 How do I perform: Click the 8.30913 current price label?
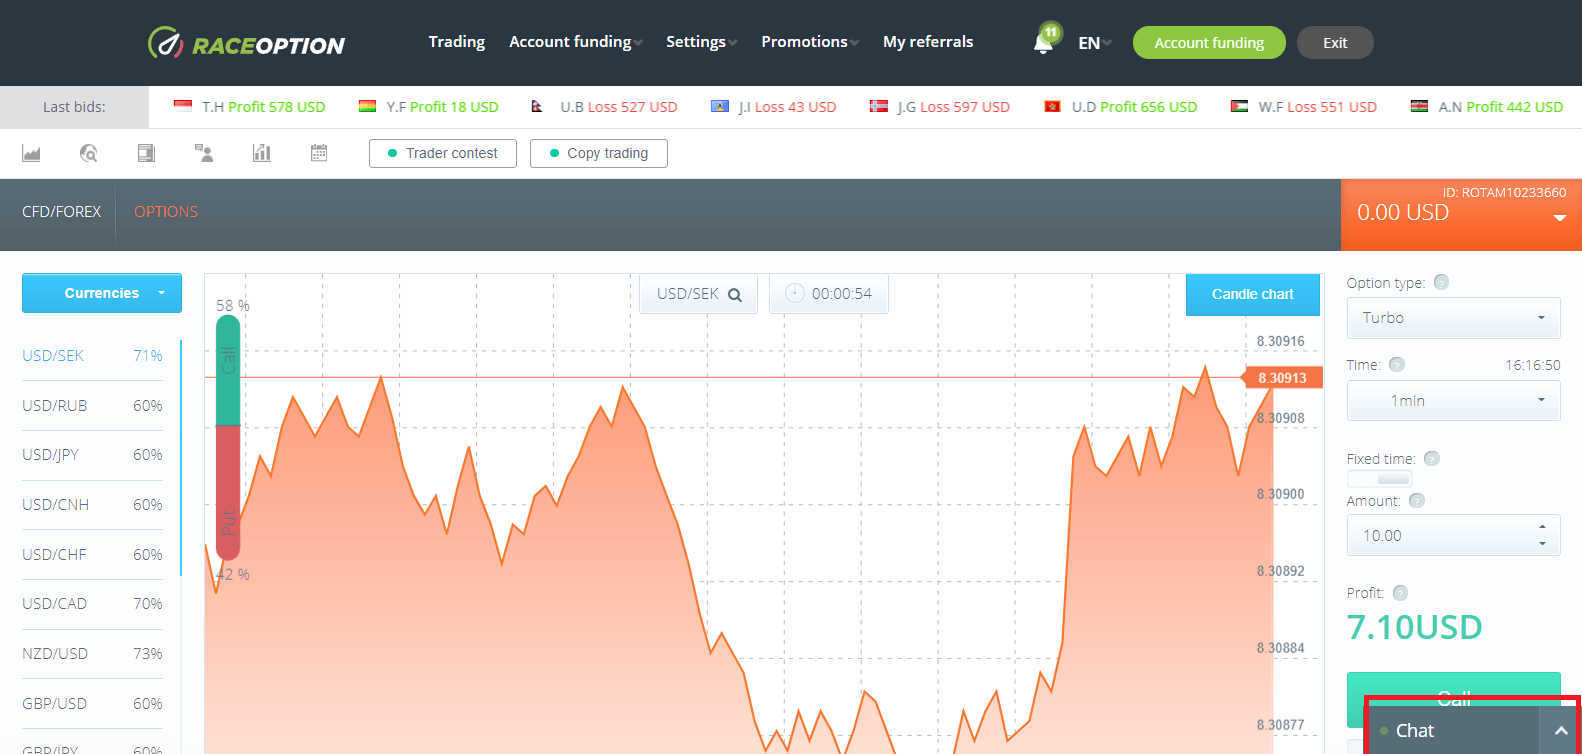1281,378
